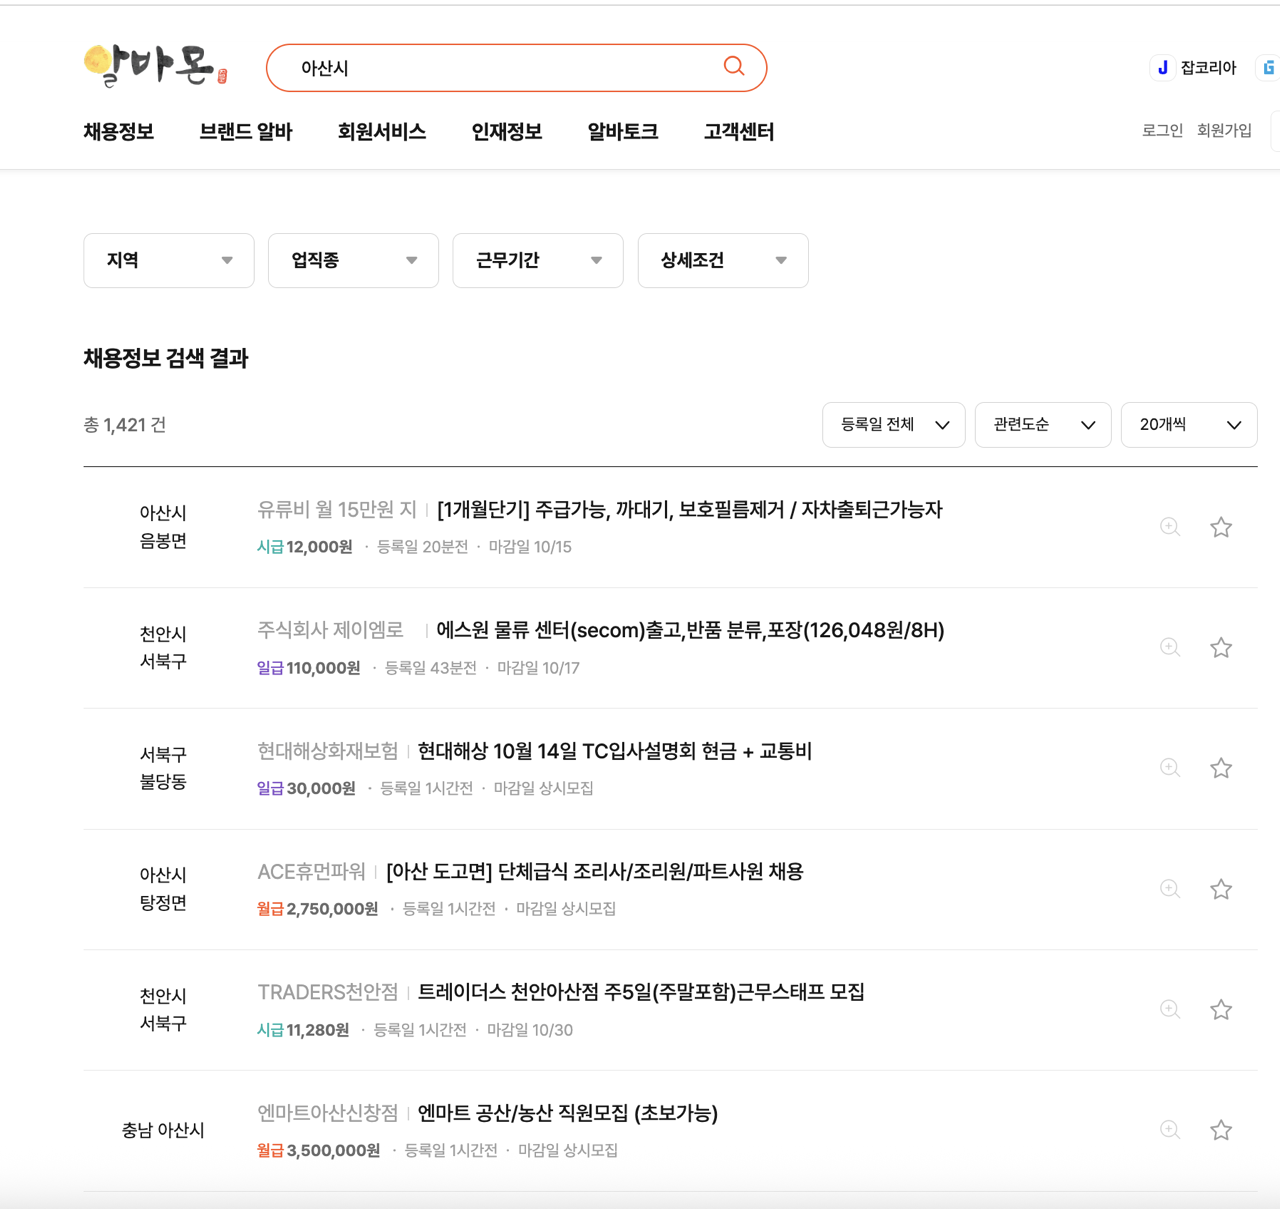Open the 트레이더스 천안아산점 주5일 job posting
This screenshot has height=1209, width=1280.
click(642, 992)
